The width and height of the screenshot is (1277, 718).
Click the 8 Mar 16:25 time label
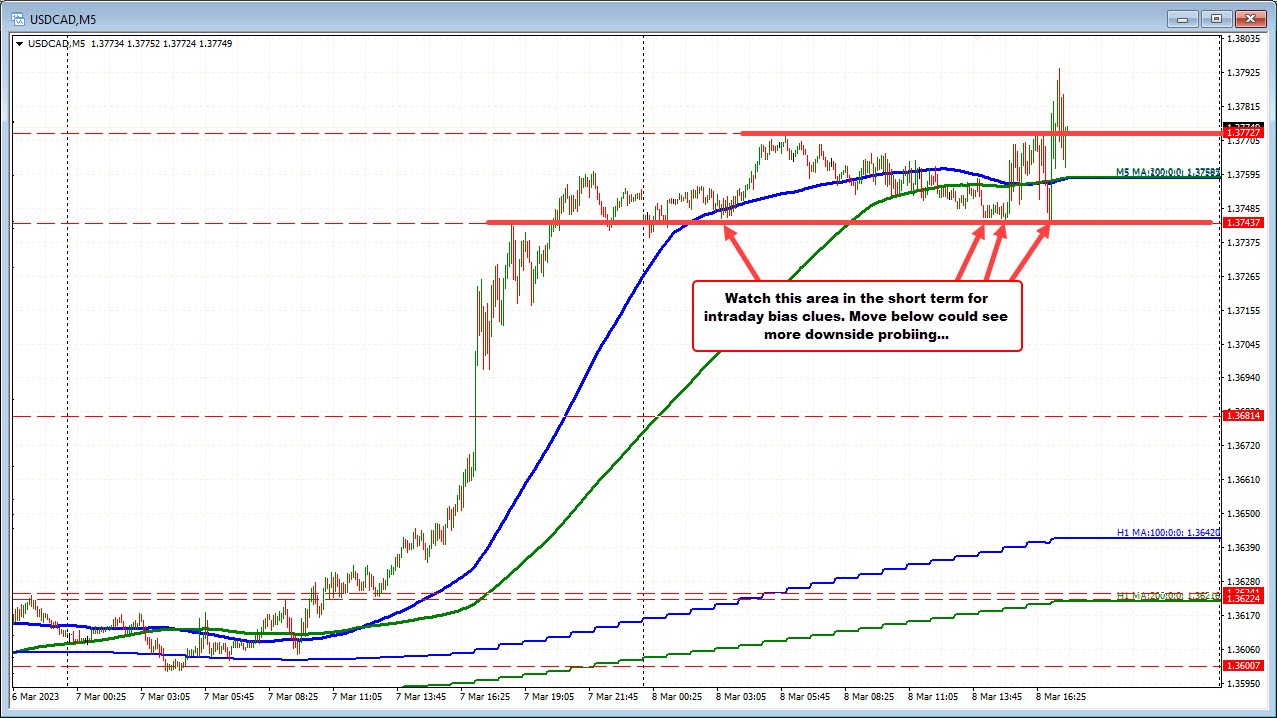point(1062,695)
